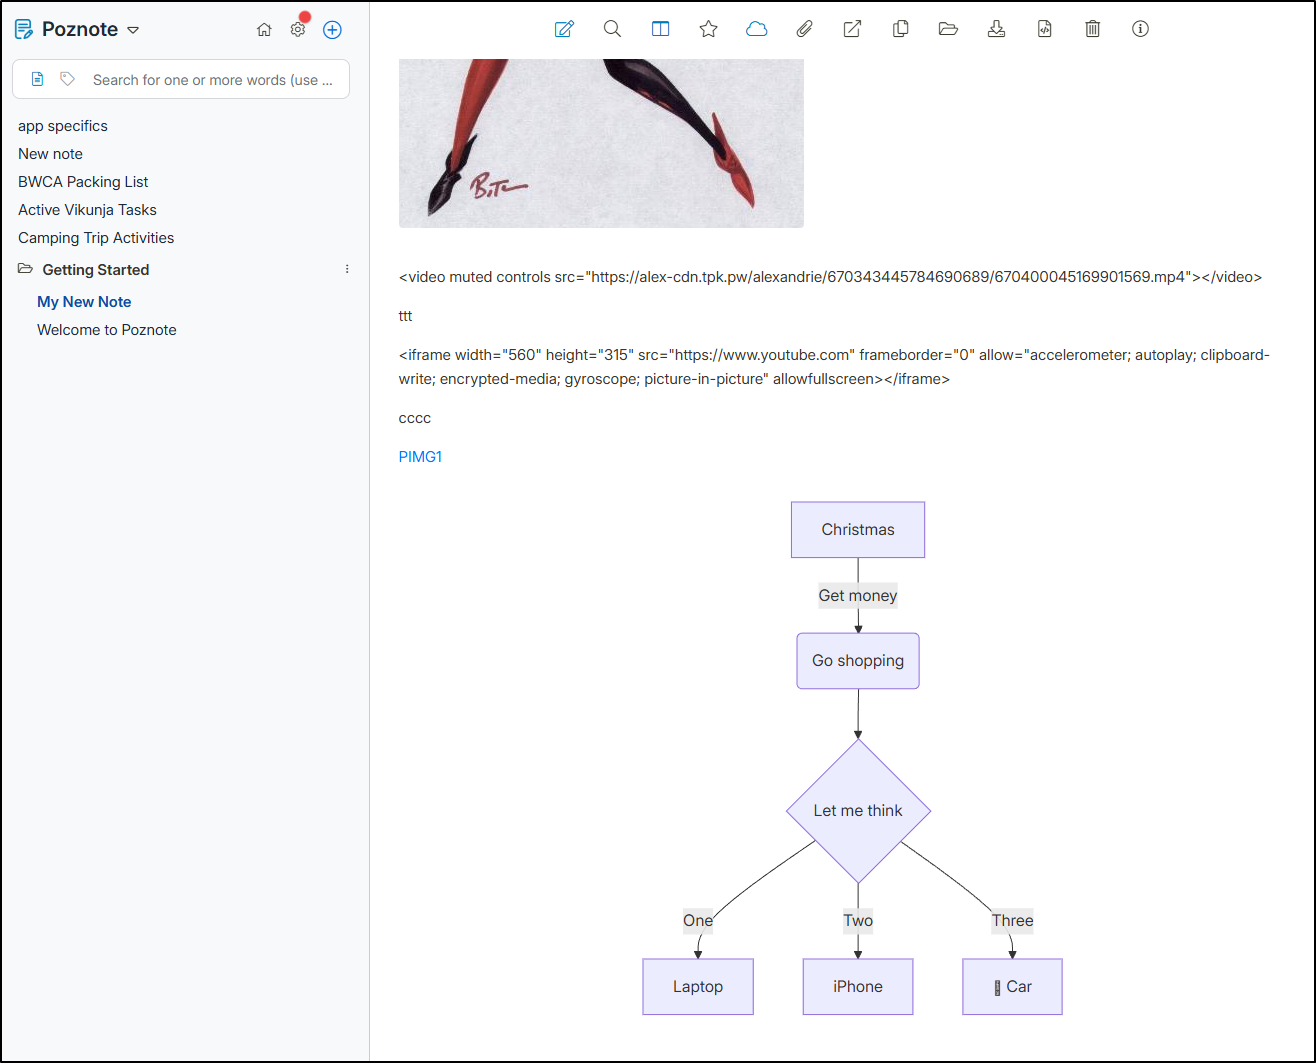Viewport: 1316px width, 1063px height.
Task: Open the Getting Started folder options menu
Action: pos(347,269)
